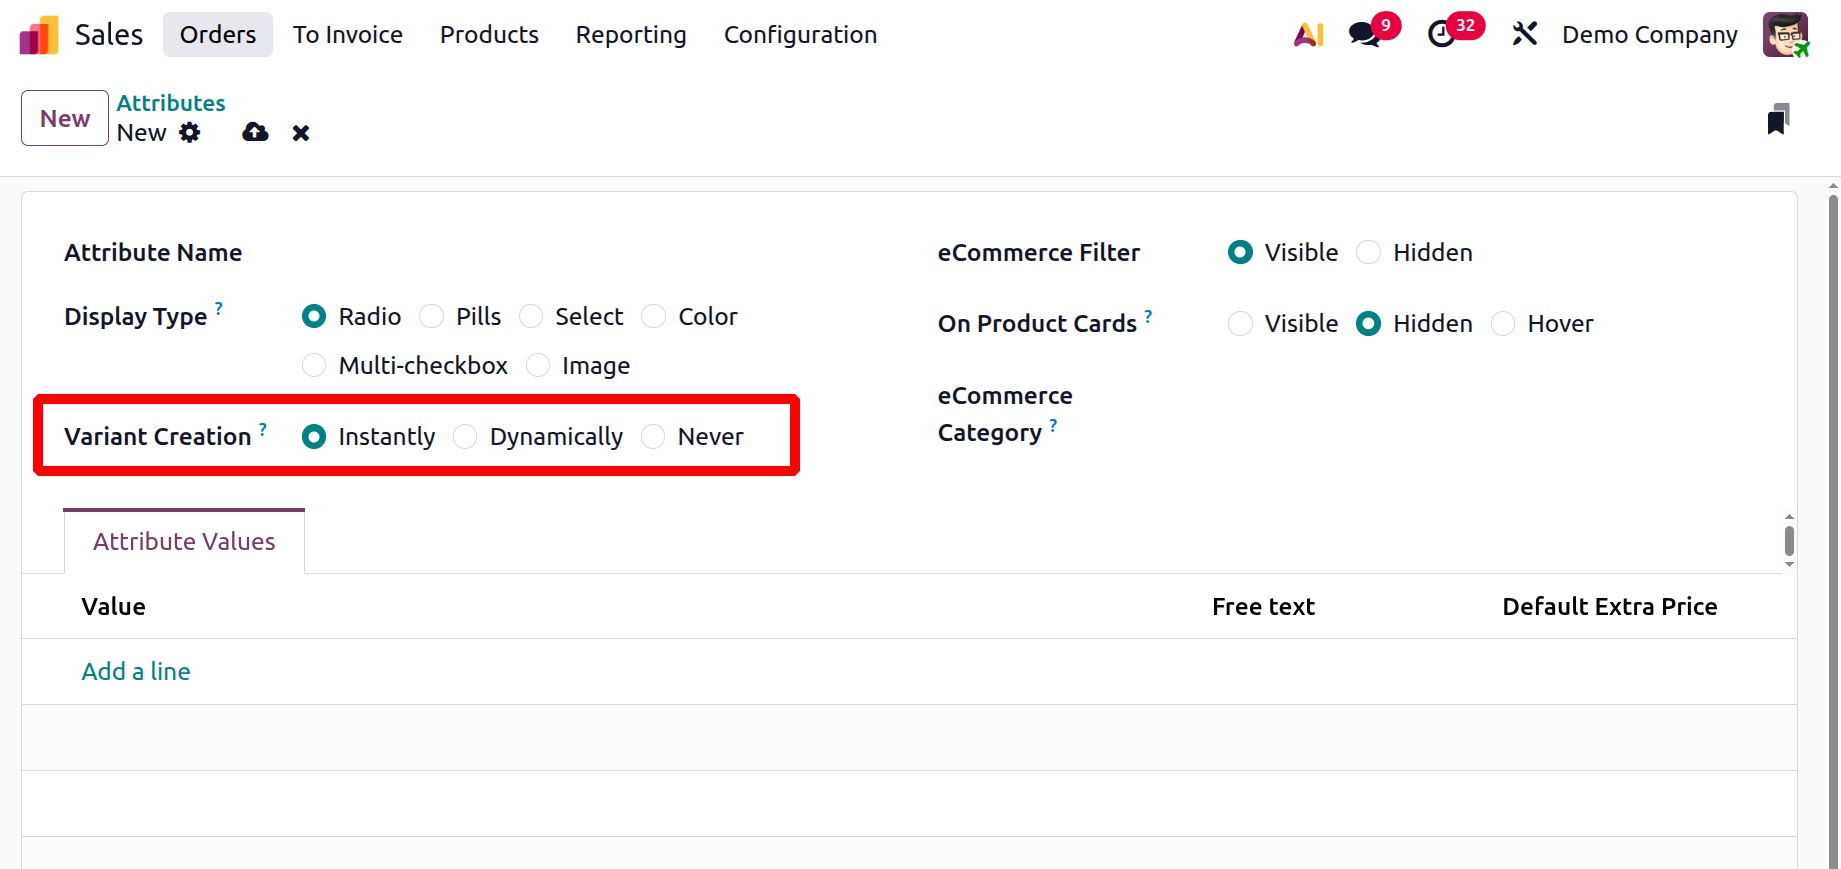Screen dimensions: 1841x869
Task: Open the Reporting menu
Action: (x=631, y=35)
